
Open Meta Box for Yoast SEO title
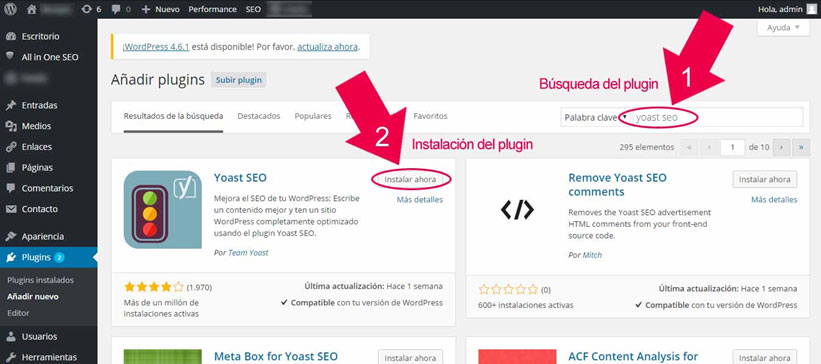[276, 357]
